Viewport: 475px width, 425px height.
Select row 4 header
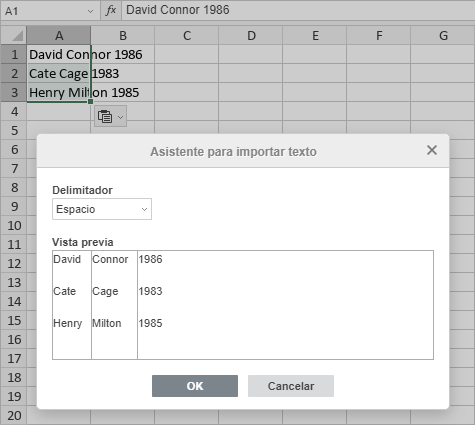(14, 111)
